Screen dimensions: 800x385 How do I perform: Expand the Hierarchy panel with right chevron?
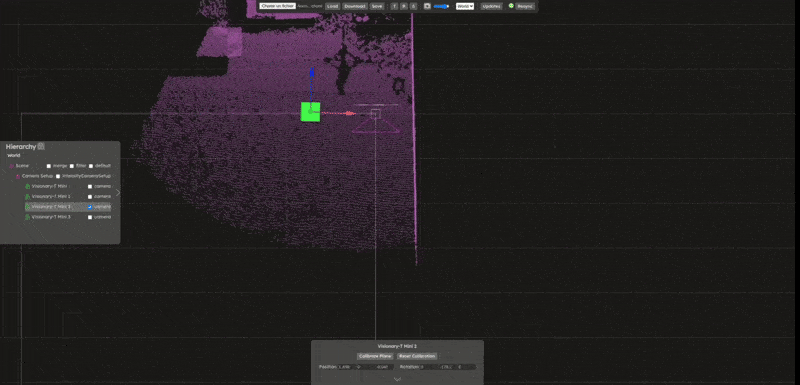coord(118,192)
